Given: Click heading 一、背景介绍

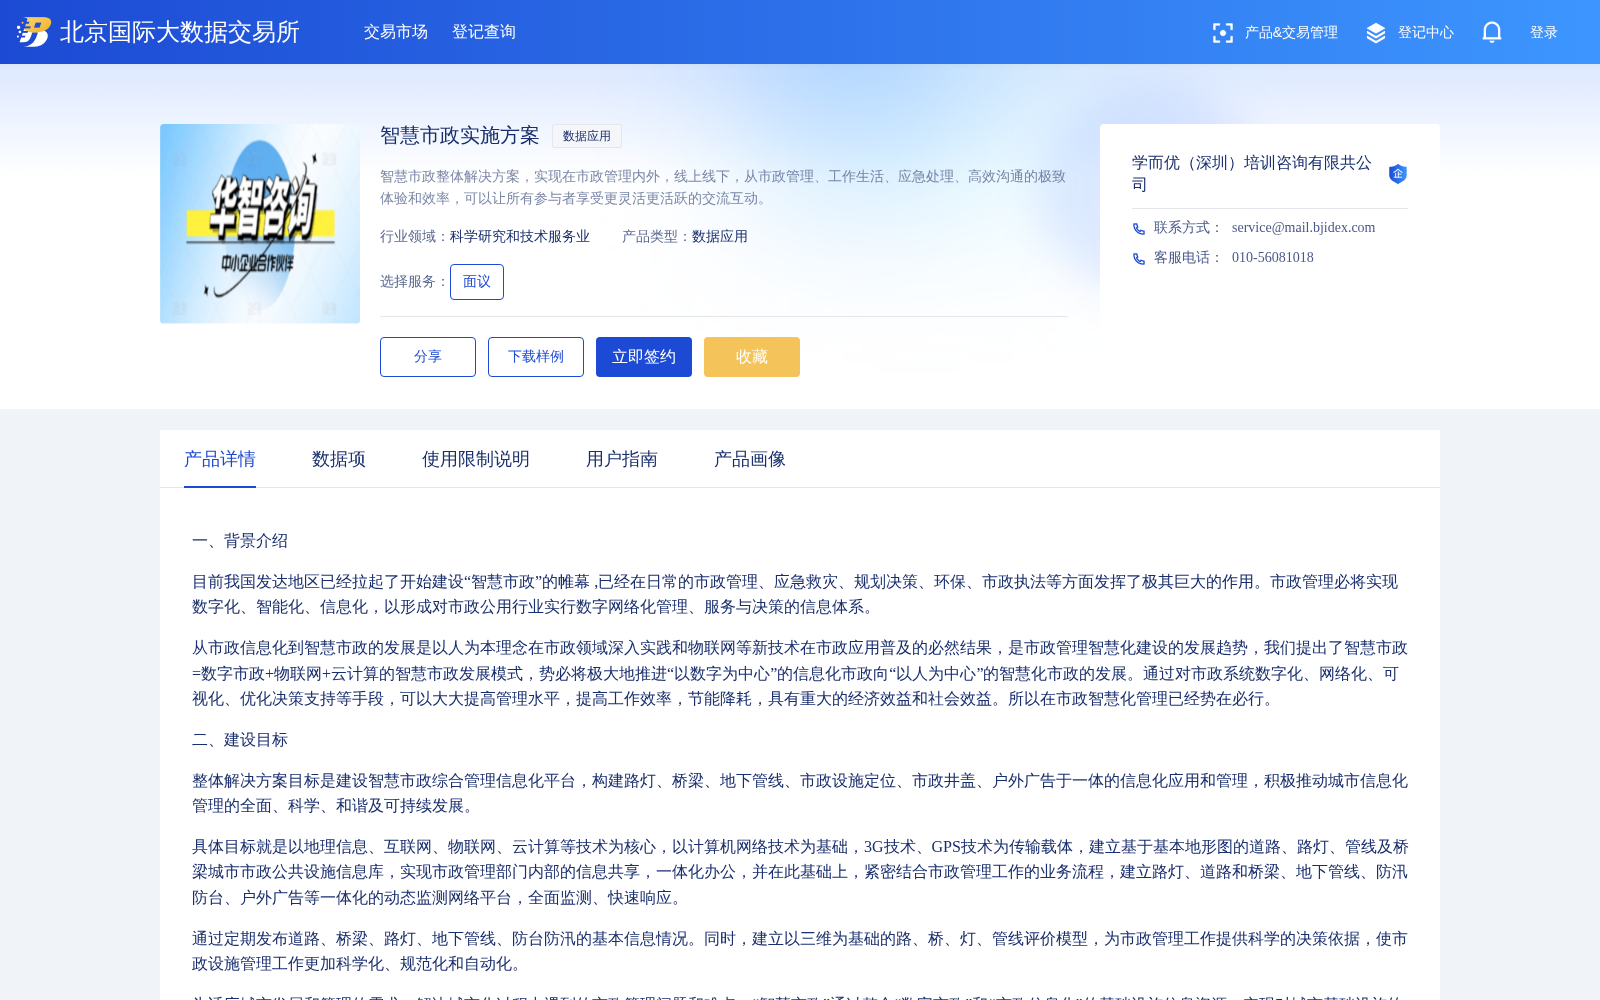Looking at the screenshot, I should tap(240, 541).
